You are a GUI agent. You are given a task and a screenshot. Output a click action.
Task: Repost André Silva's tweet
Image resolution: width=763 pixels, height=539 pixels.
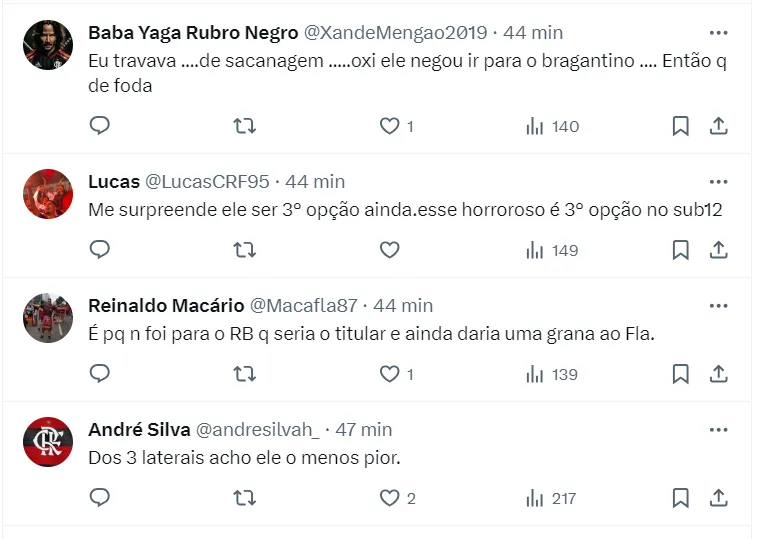[244, 498]
